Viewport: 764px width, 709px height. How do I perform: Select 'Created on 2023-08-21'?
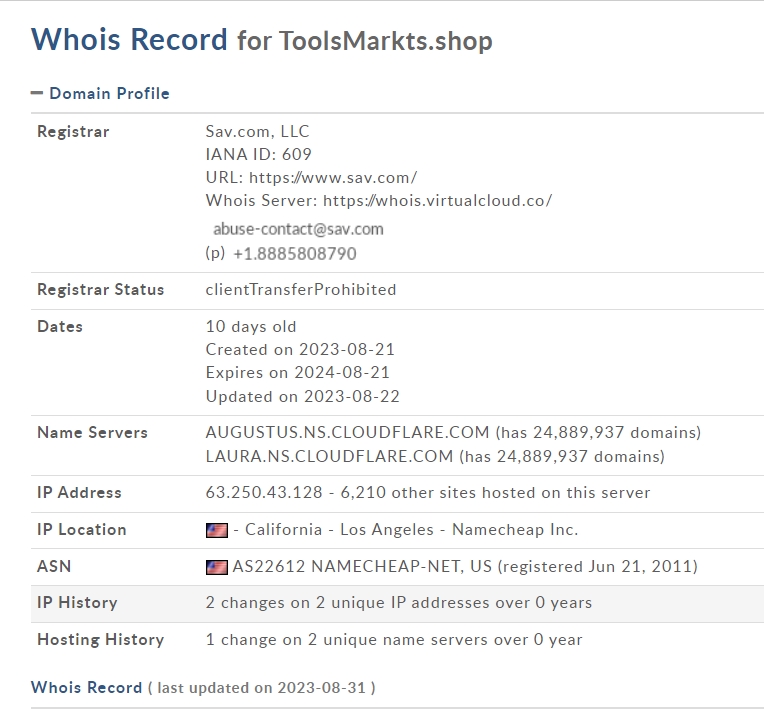300,349
